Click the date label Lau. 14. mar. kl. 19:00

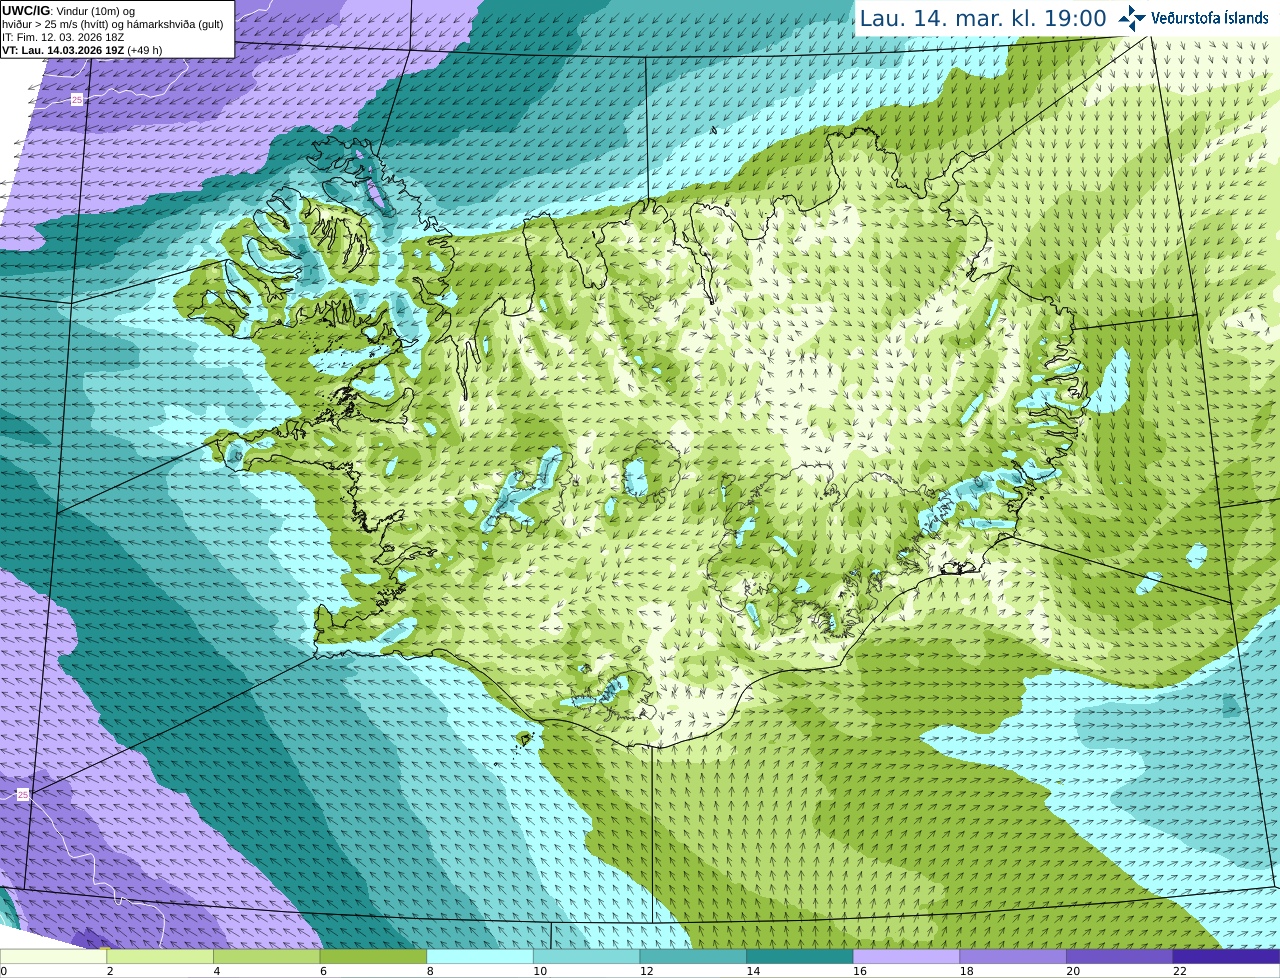[x=983, y=18]
